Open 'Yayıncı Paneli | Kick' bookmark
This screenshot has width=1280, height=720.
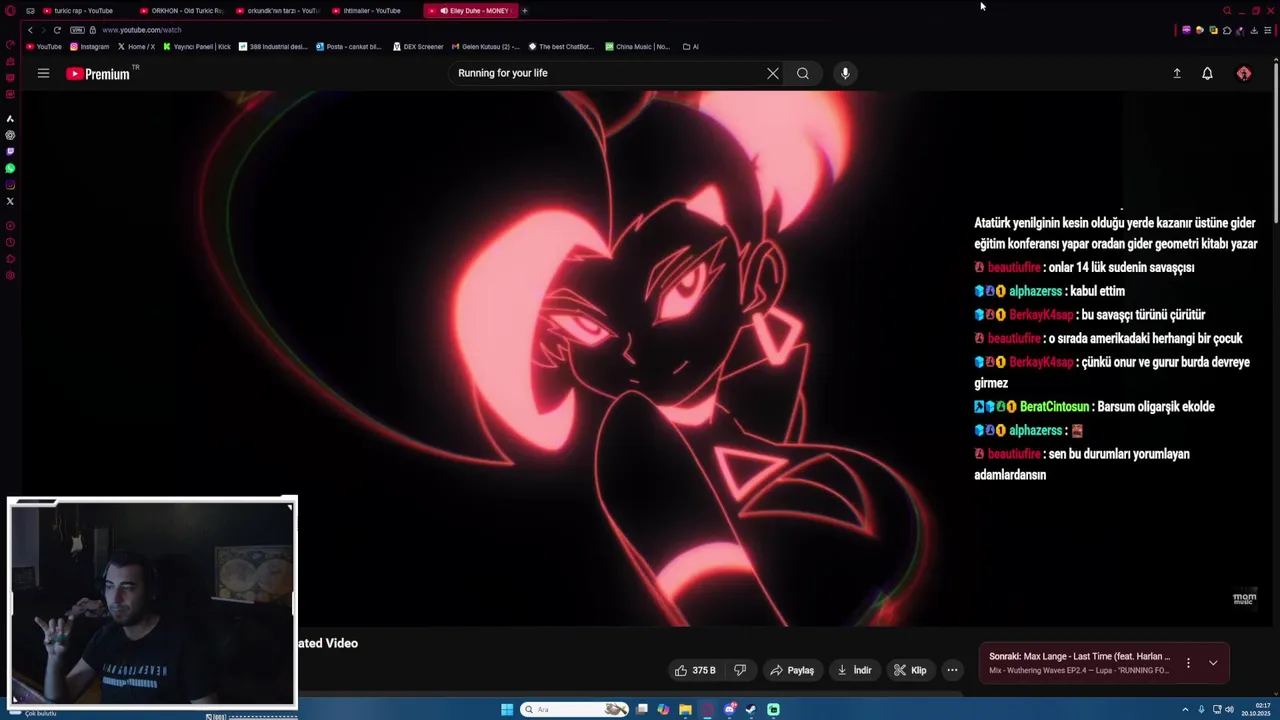pos(198,47)
